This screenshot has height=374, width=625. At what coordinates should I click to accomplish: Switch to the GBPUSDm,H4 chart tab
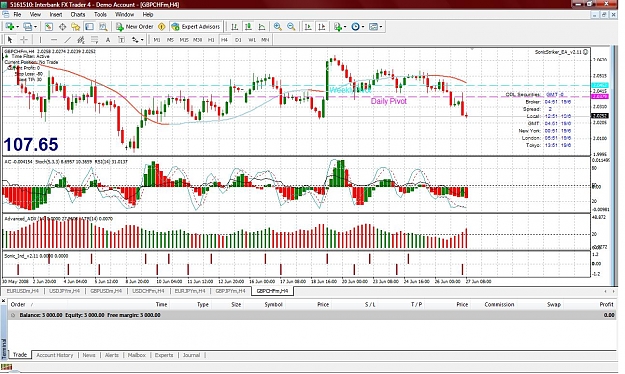106,291
